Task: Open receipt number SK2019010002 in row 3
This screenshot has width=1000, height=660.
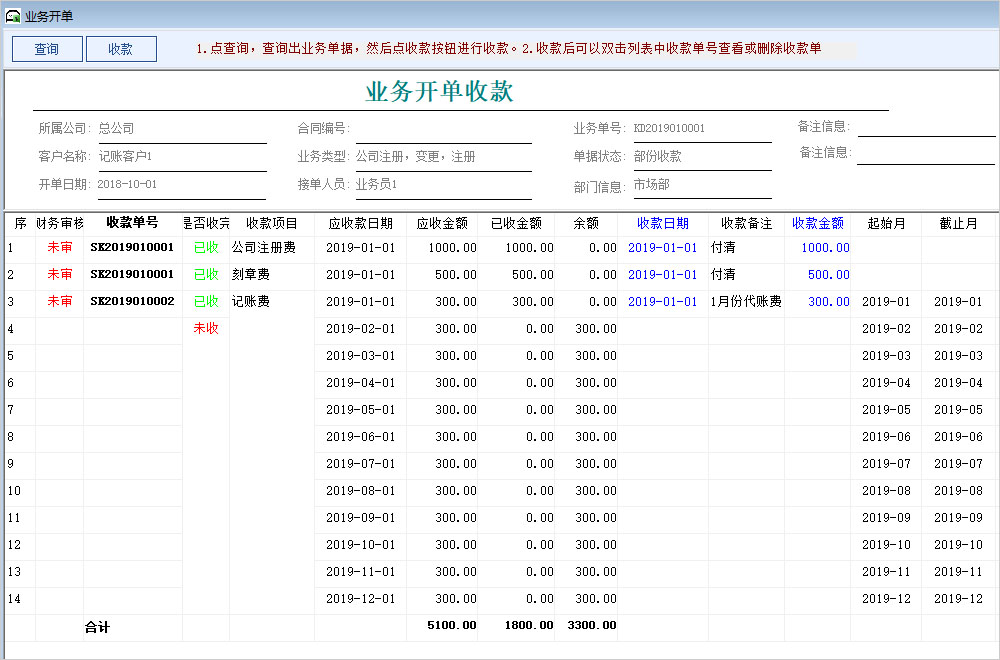Action: 132,301
